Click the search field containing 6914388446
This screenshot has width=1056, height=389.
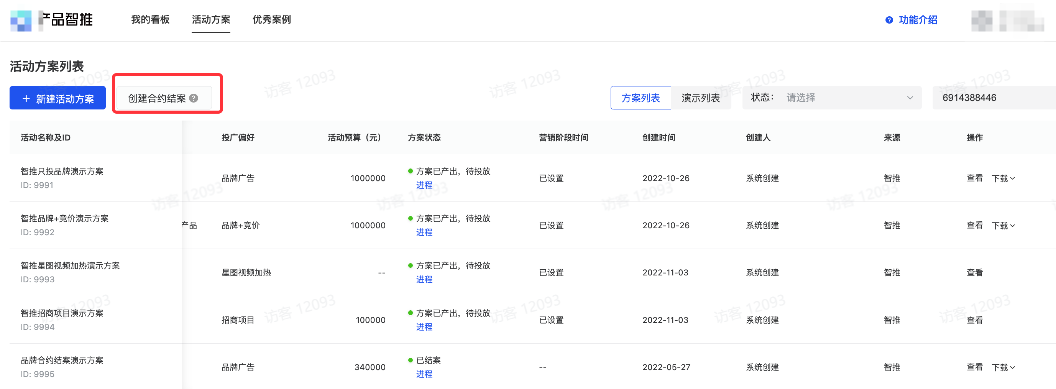994,98
